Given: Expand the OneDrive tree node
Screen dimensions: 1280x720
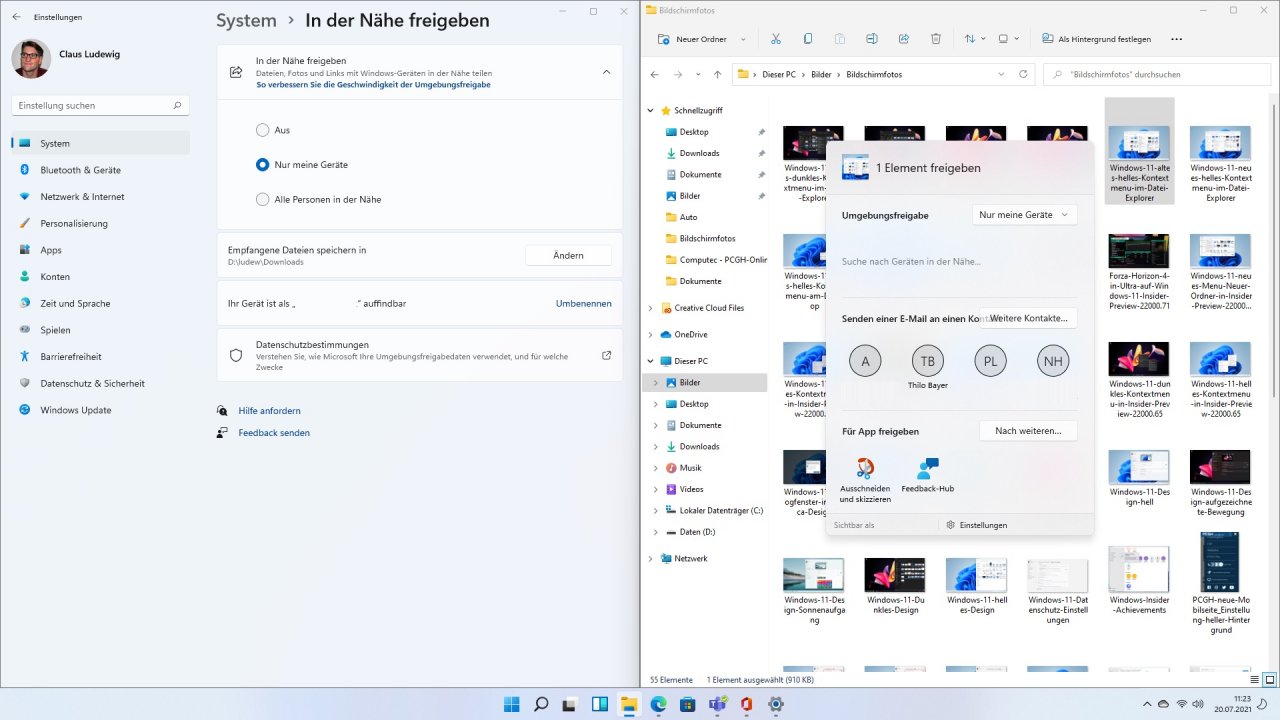Looking at the screenshot, I should click(651, 335).
